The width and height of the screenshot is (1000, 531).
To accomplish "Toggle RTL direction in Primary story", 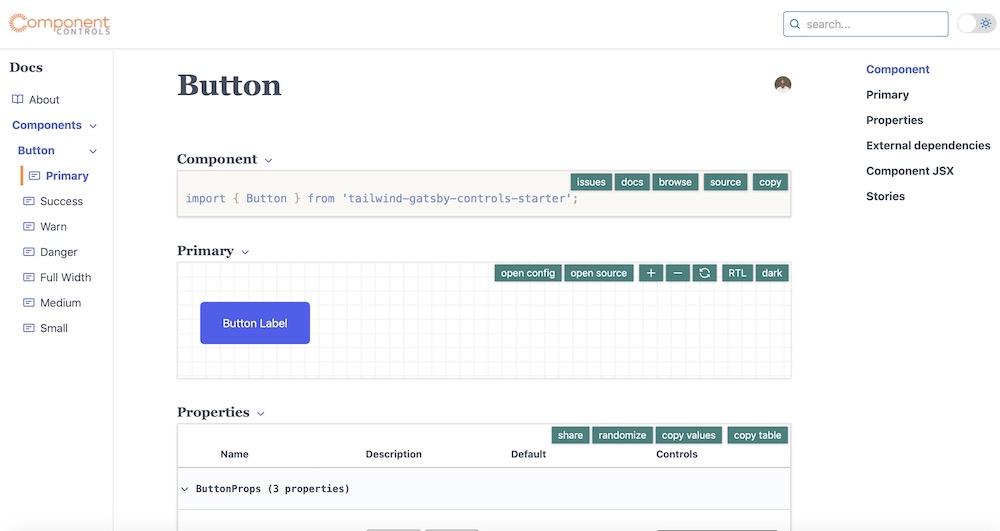I will coord(737,273).
